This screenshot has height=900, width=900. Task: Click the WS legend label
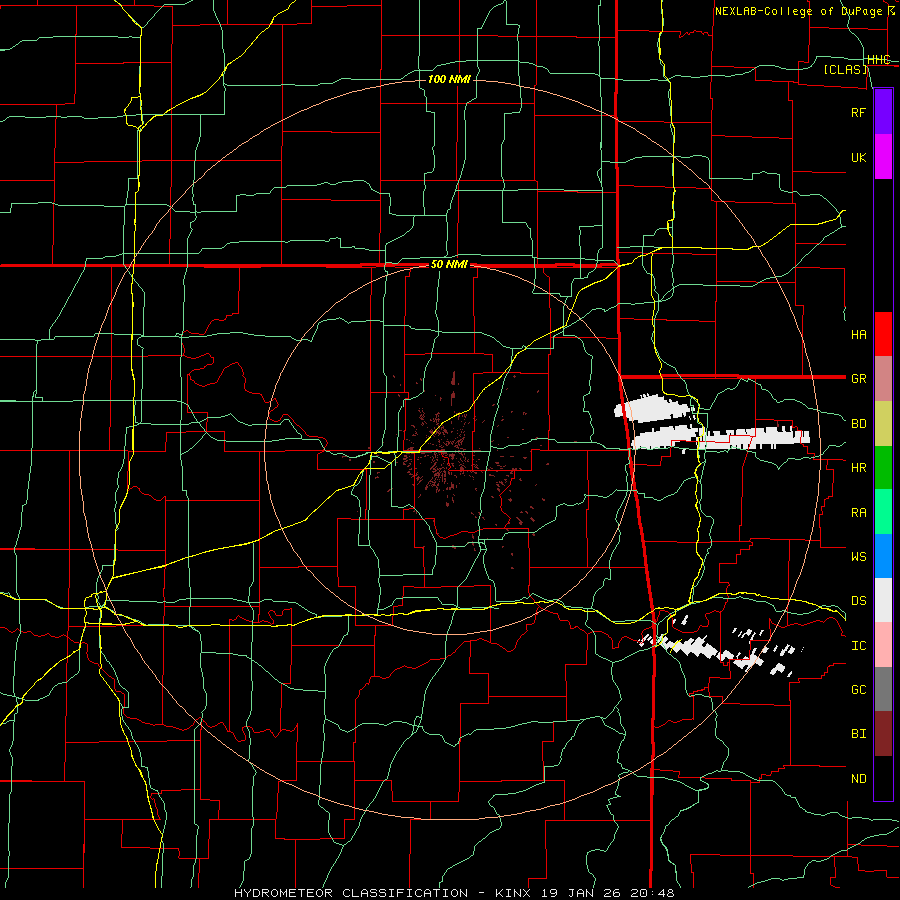[858, 557]
